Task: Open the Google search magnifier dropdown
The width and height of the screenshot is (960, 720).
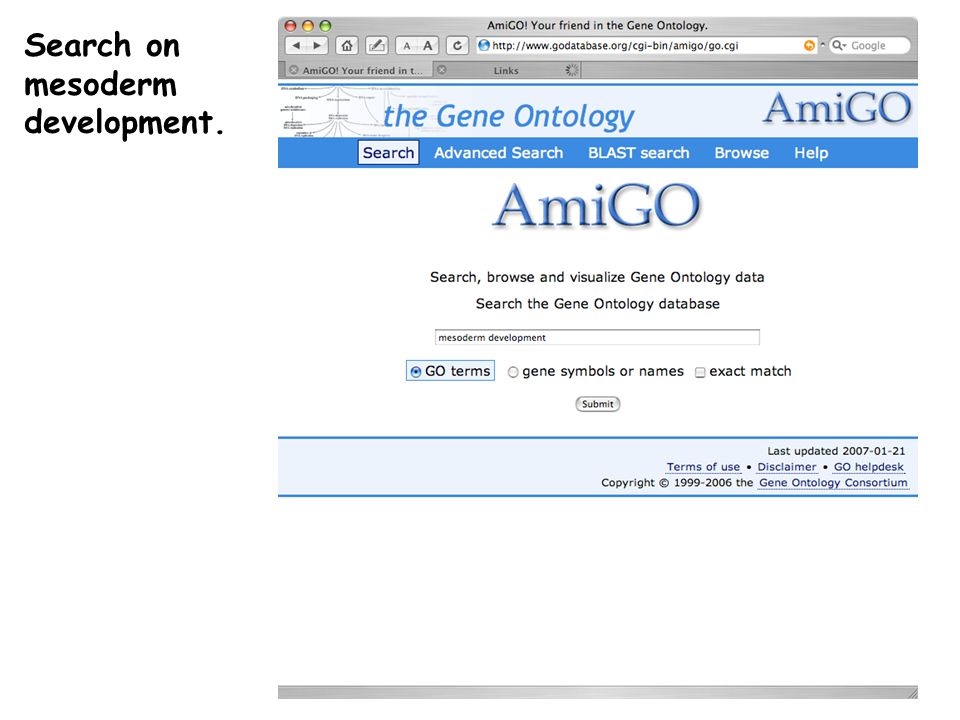Action: click(839, 45)
